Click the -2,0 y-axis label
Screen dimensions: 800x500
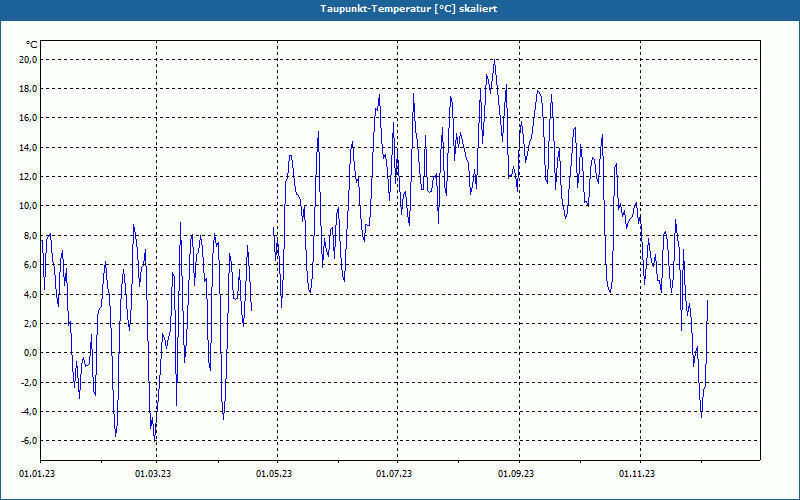click(x=29, y=382)
